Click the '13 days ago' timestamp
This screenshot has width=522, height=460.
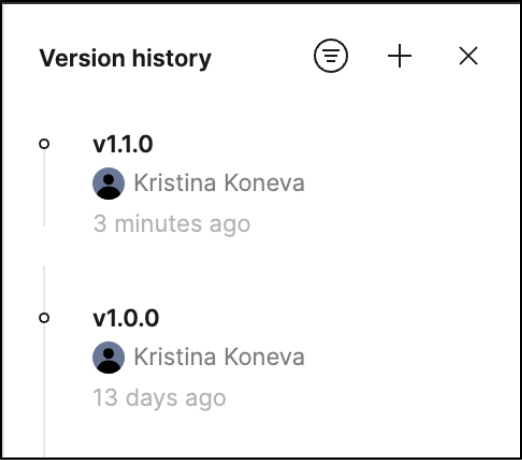tap(159, 398)
